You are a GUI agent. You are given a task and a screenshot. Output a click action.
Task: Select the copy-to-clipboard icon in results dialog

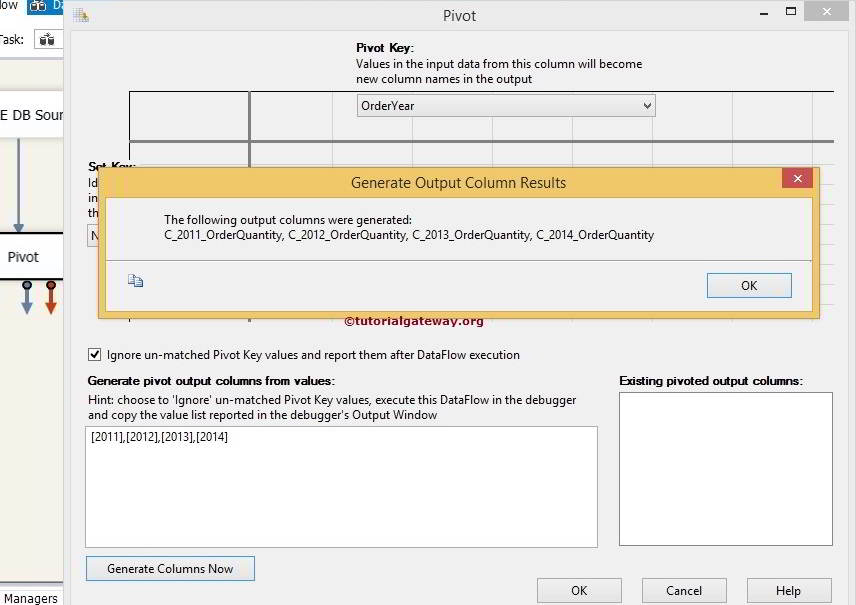(136, 281)
